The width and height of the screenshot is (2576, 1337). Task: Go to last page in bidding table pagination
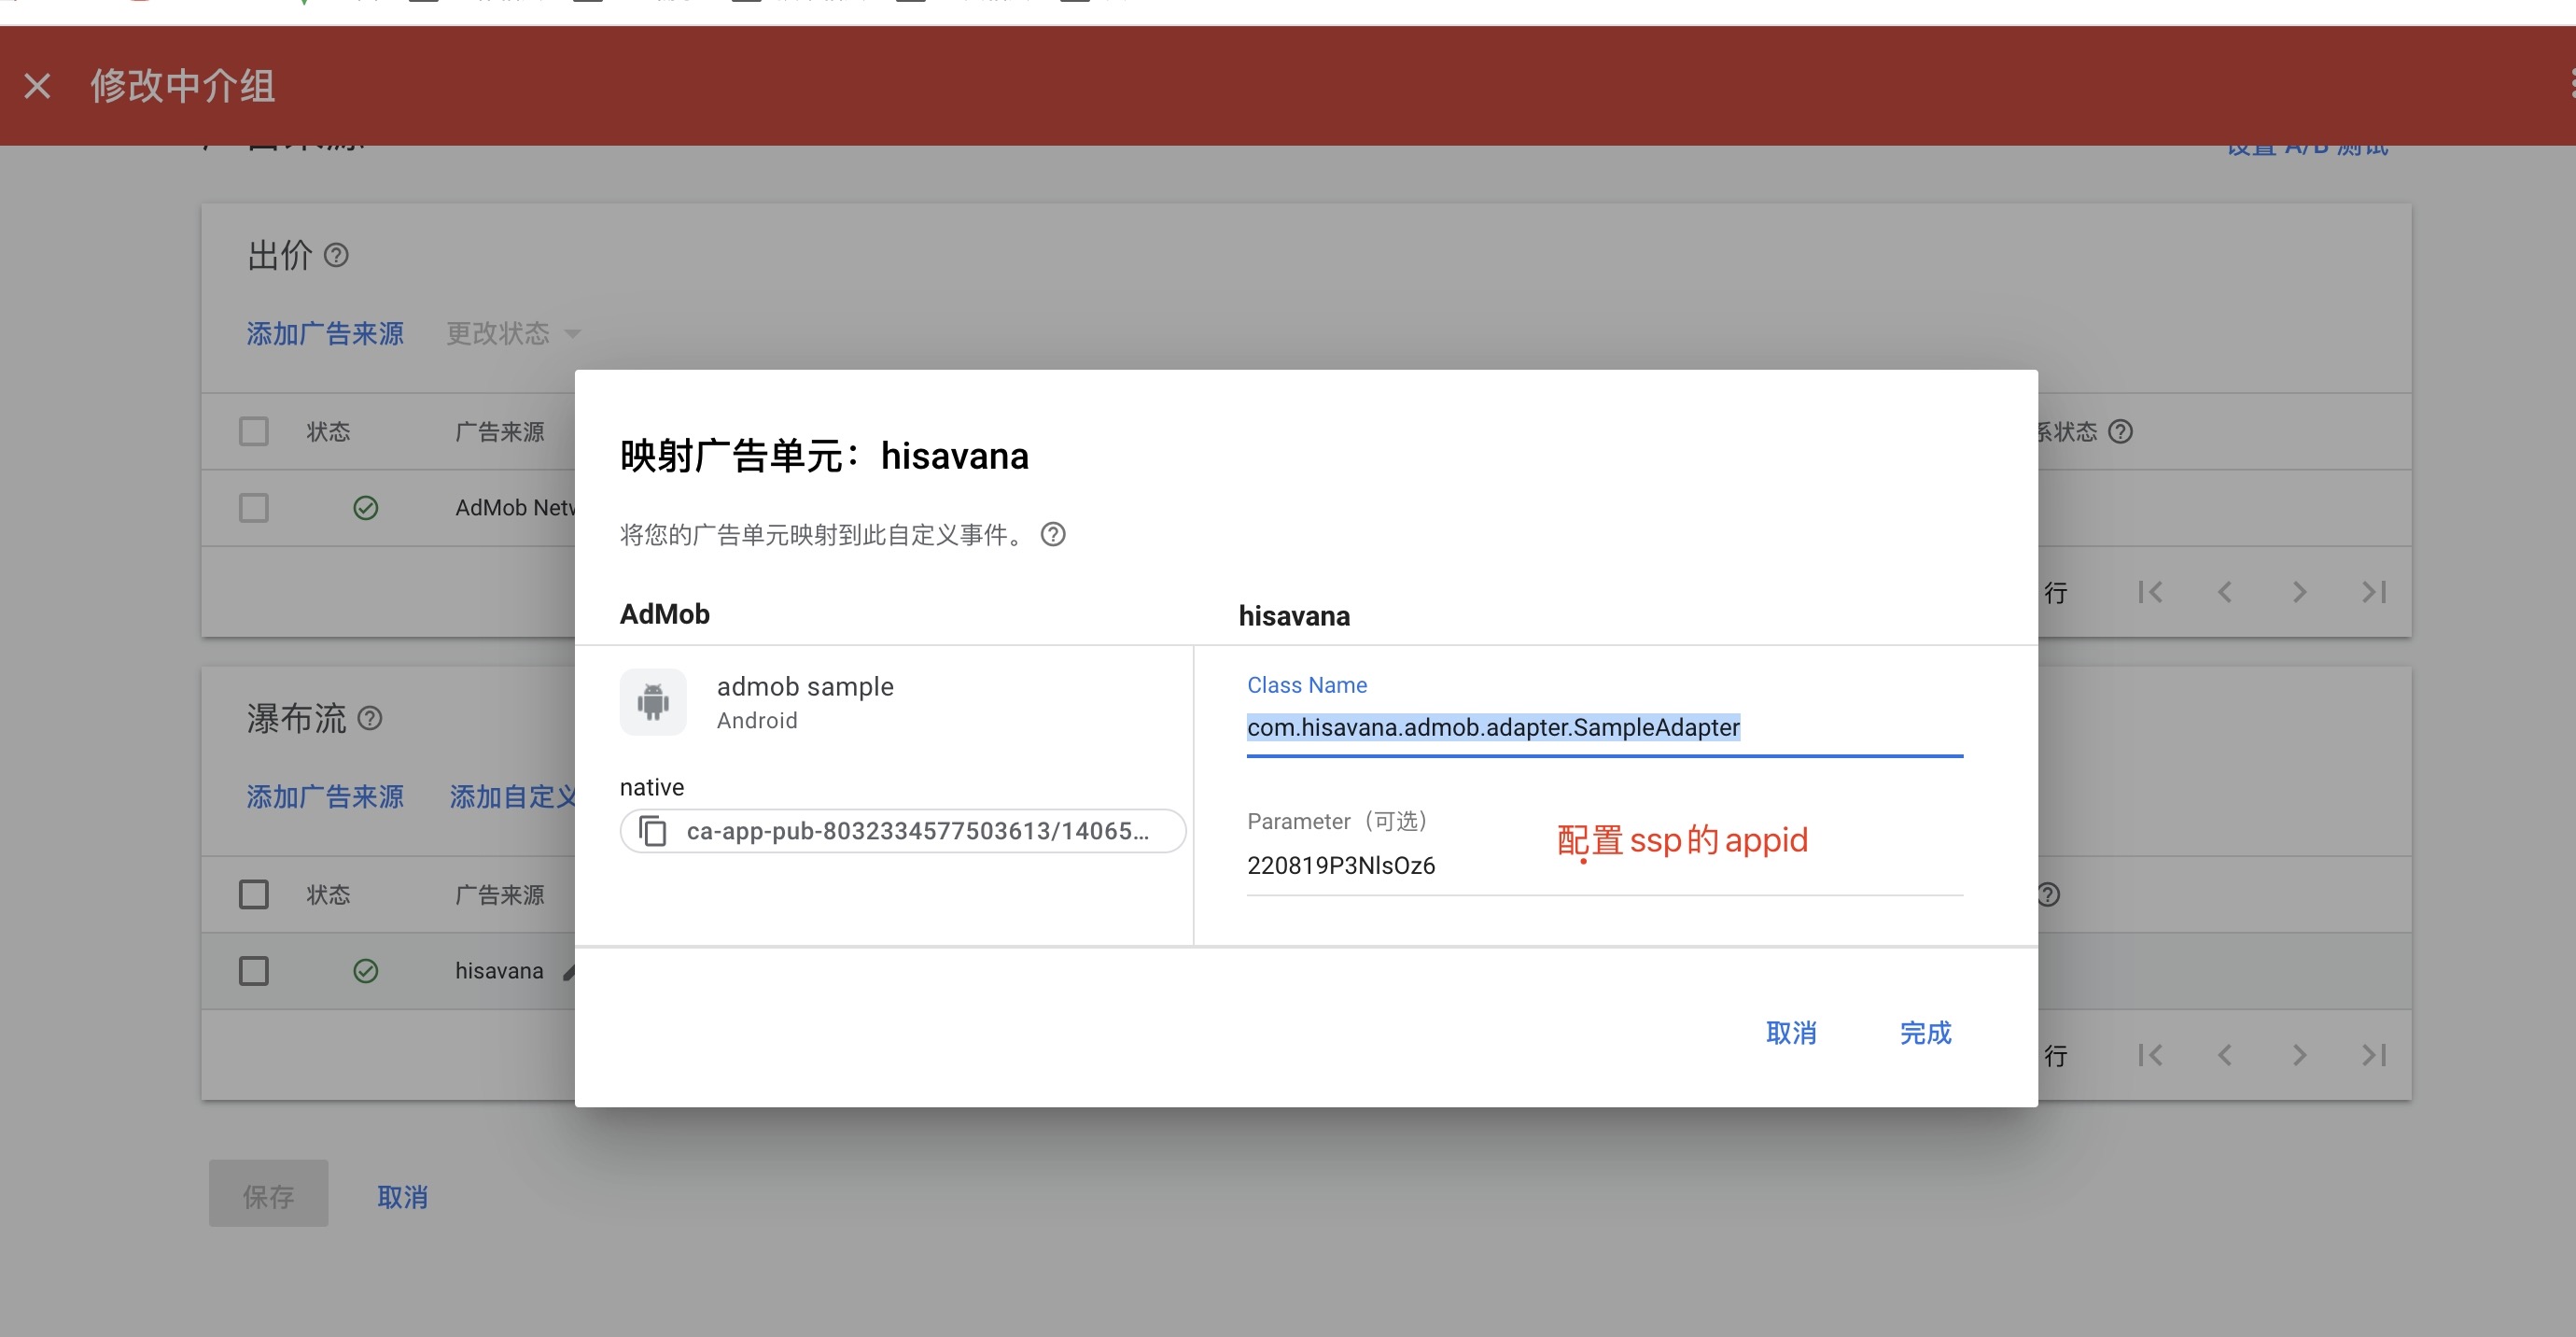[x=2374, y=592]
